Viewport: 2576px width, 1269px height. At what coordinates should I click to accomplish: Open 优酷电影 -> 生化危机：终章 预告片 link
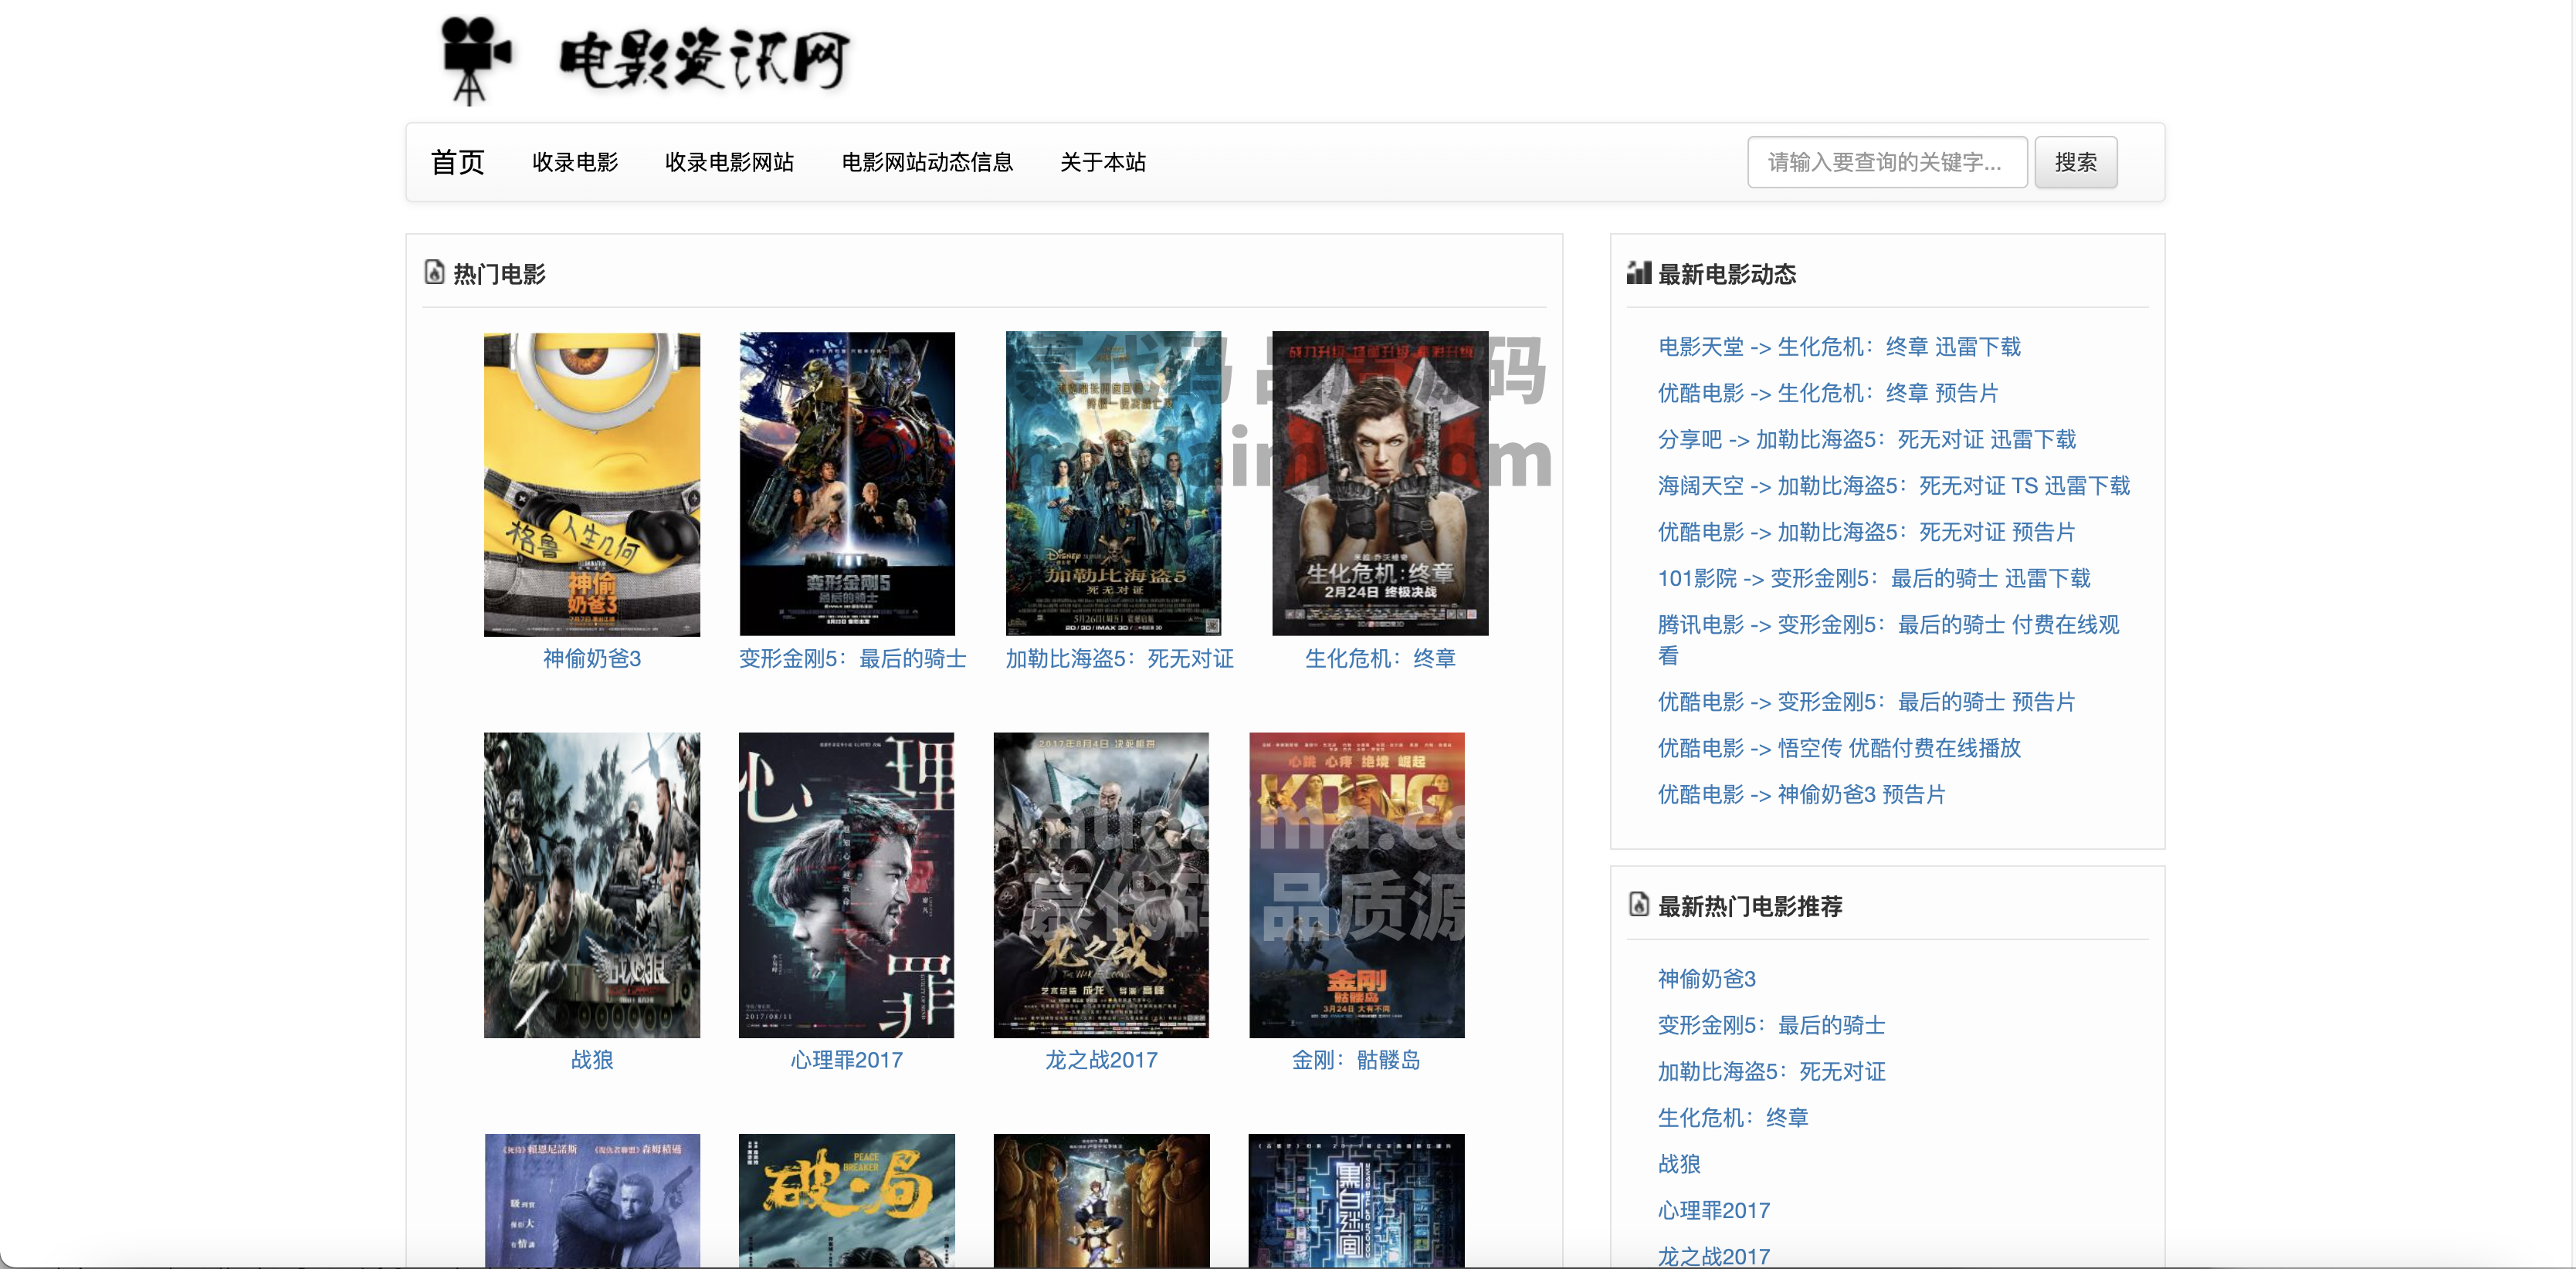pyautogui.click(x=1828, y=393)
